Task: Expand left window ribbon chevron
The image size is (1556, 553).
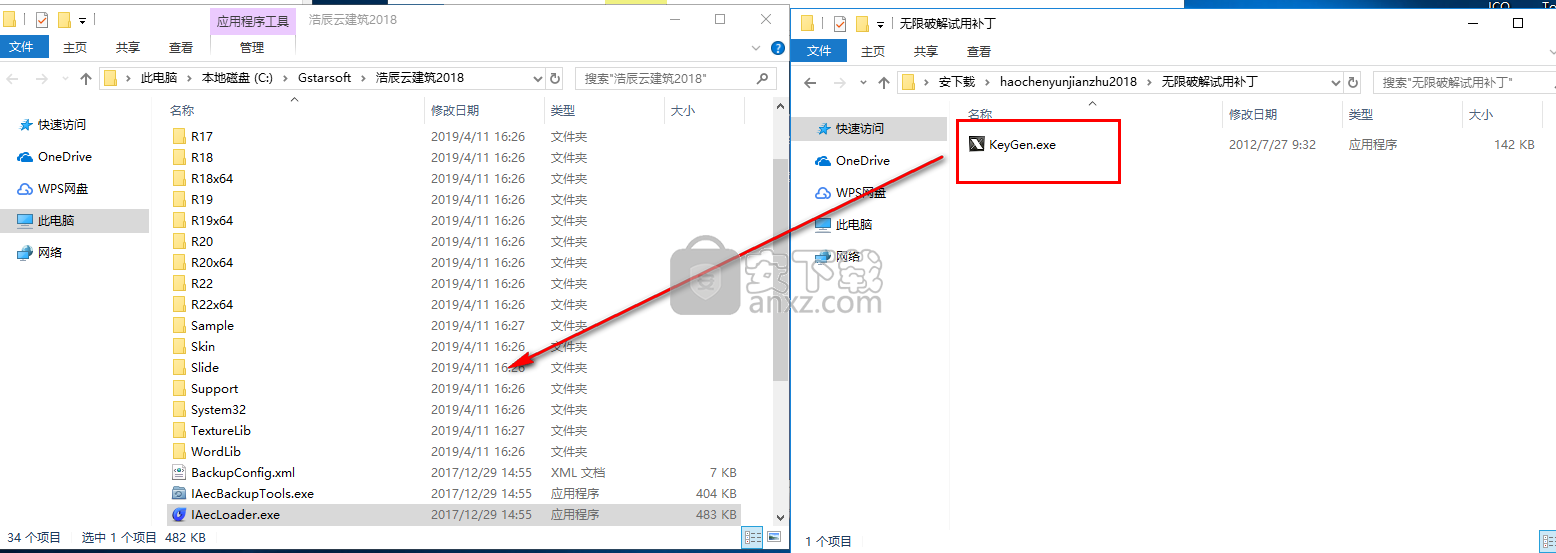Action: click(754, 47)
